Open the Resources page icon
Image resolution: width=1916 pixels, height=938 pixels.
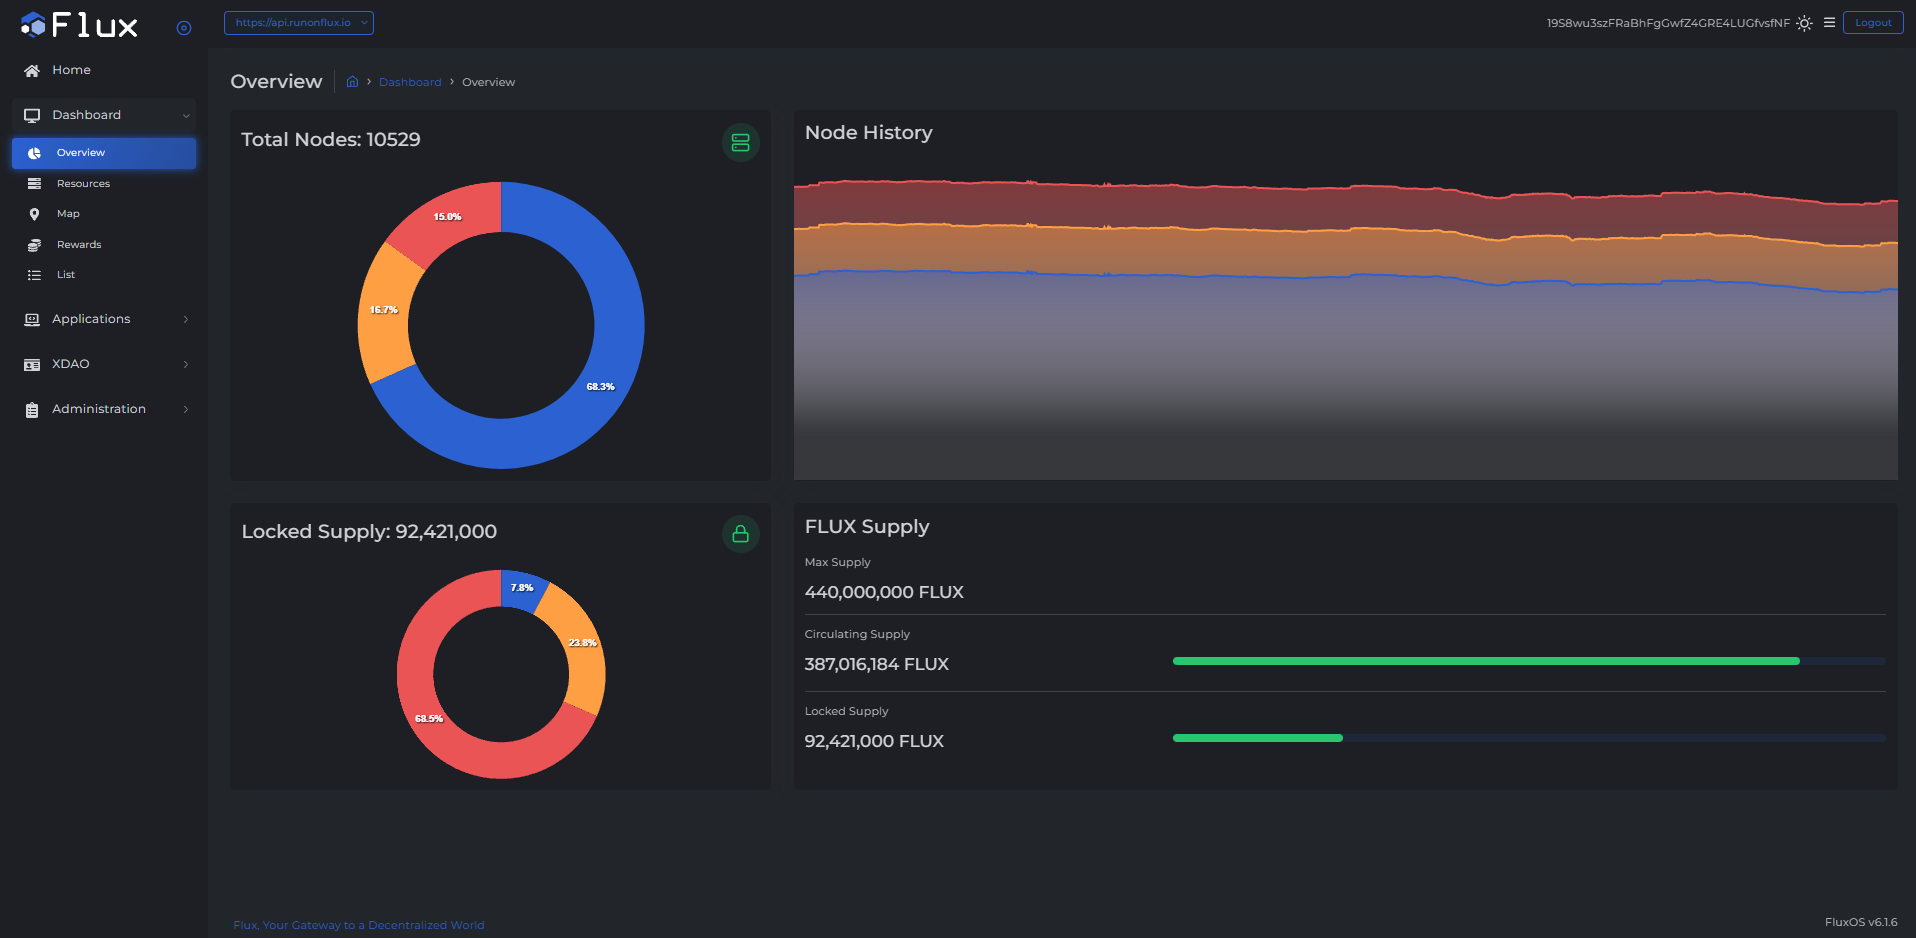(x=34, y=184)
